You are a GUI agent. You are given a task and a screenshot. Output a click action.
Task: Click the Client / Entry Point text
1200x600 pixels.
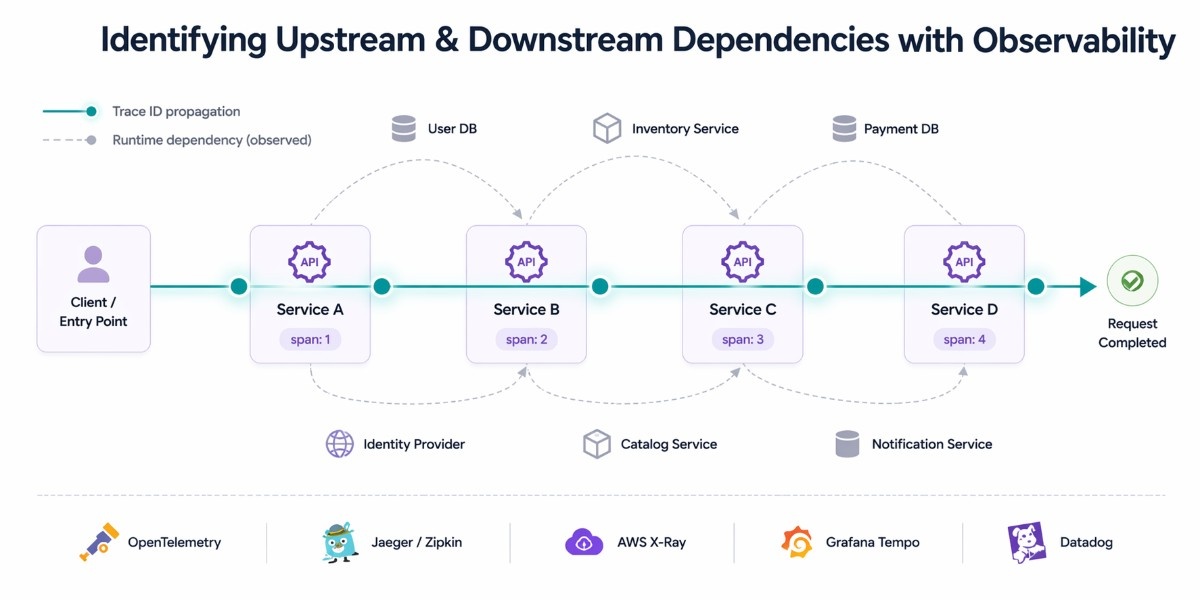click(x=93, y=312)
